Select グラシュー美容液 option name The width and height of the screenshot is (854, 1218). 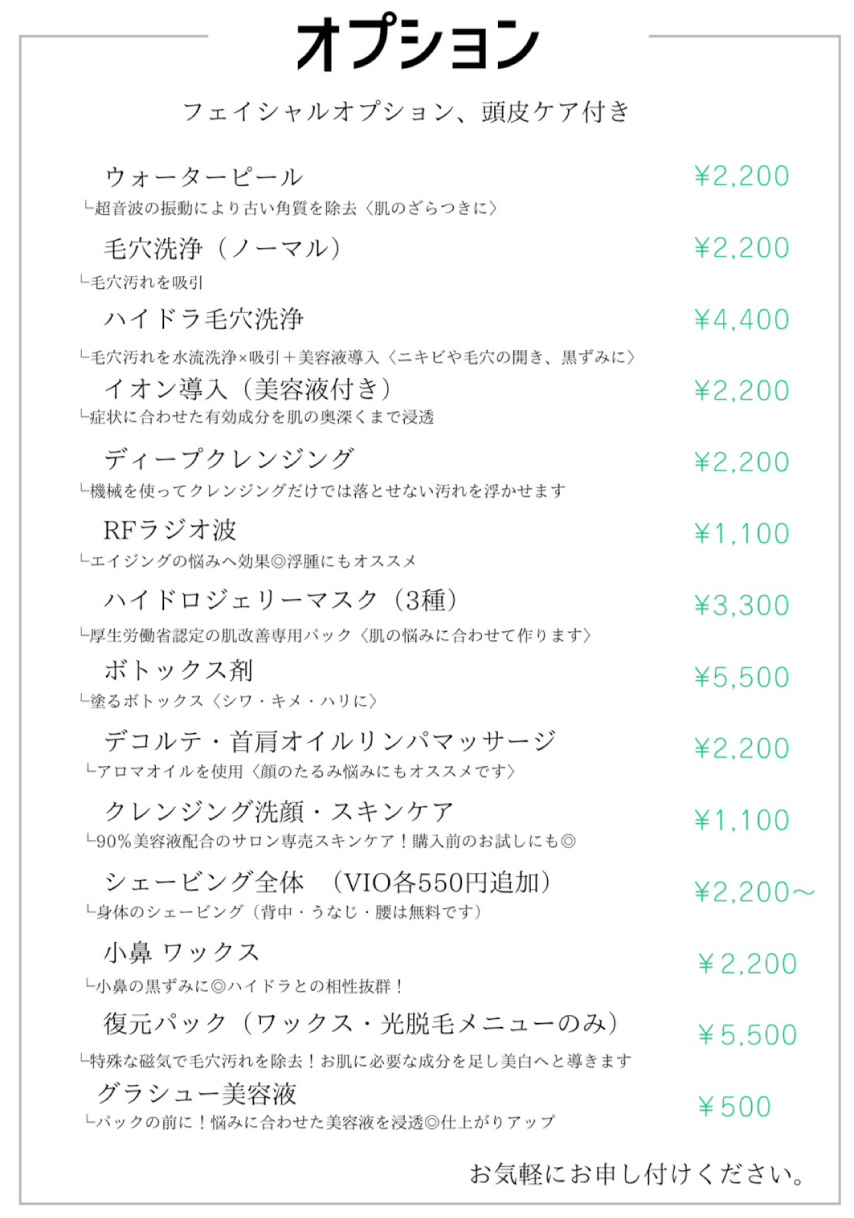[197, 1091]
